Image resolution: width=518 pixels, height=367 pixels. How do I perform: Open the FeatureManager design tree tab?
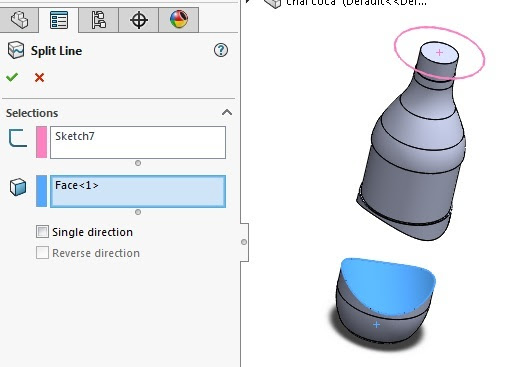click(x=19, y=20)
